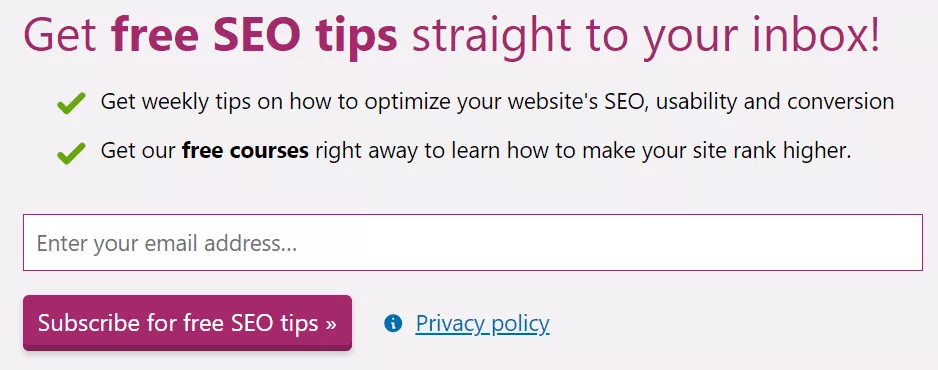Subscribe for free SEO tips button
This screenshot has width=938, height=370.
(187, 323)
